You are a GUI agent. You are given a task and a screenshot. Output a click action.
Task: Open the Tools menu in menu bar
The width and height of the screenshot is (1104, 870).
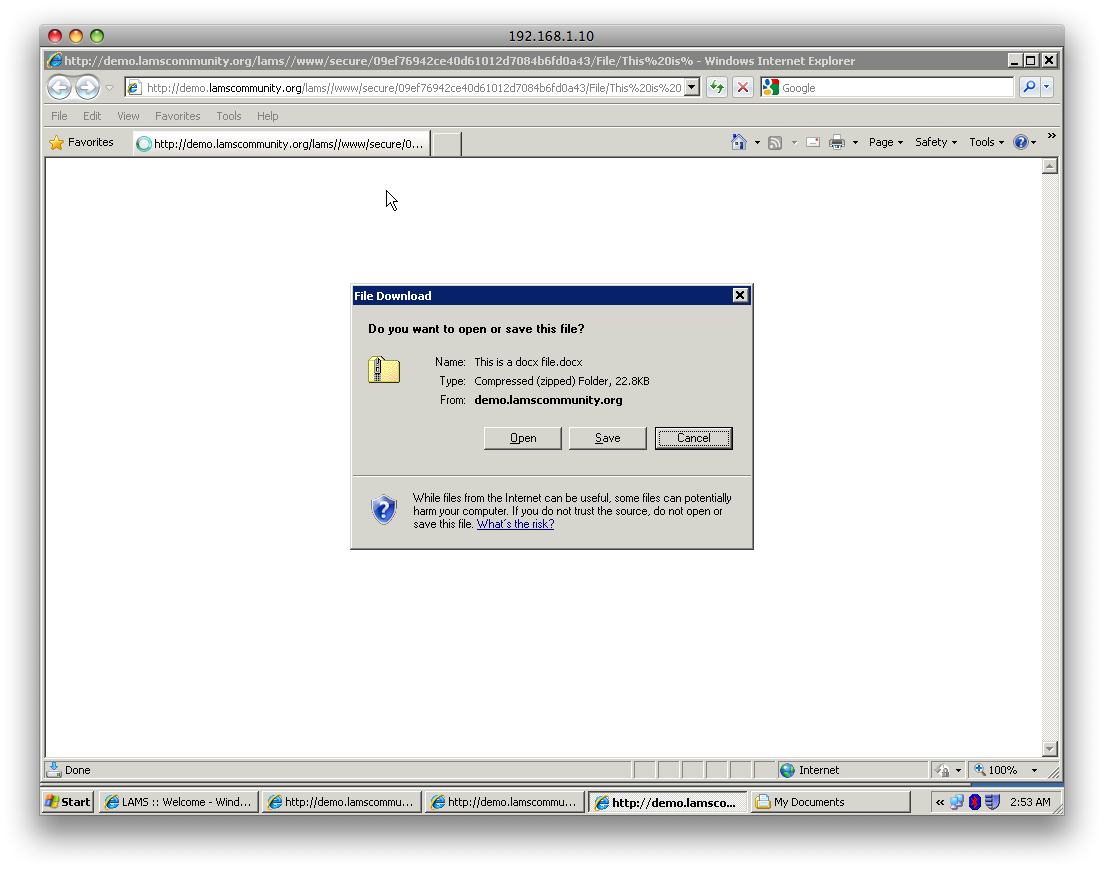(228, 116)
